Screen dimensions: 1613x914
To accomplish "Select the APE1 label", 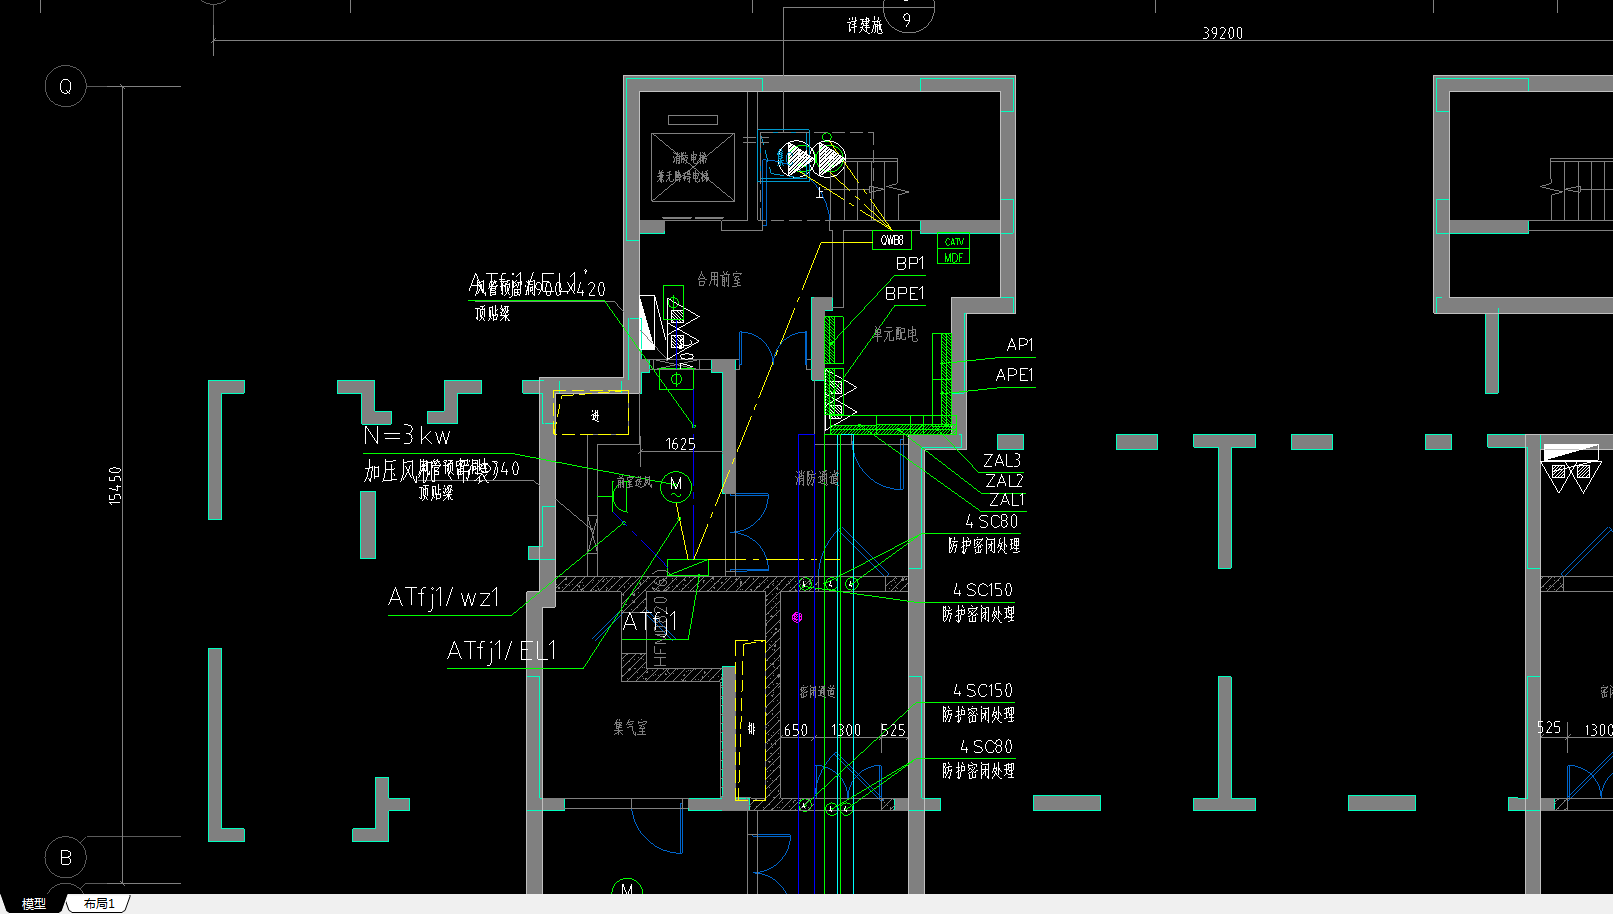I will coord(1015,374).
